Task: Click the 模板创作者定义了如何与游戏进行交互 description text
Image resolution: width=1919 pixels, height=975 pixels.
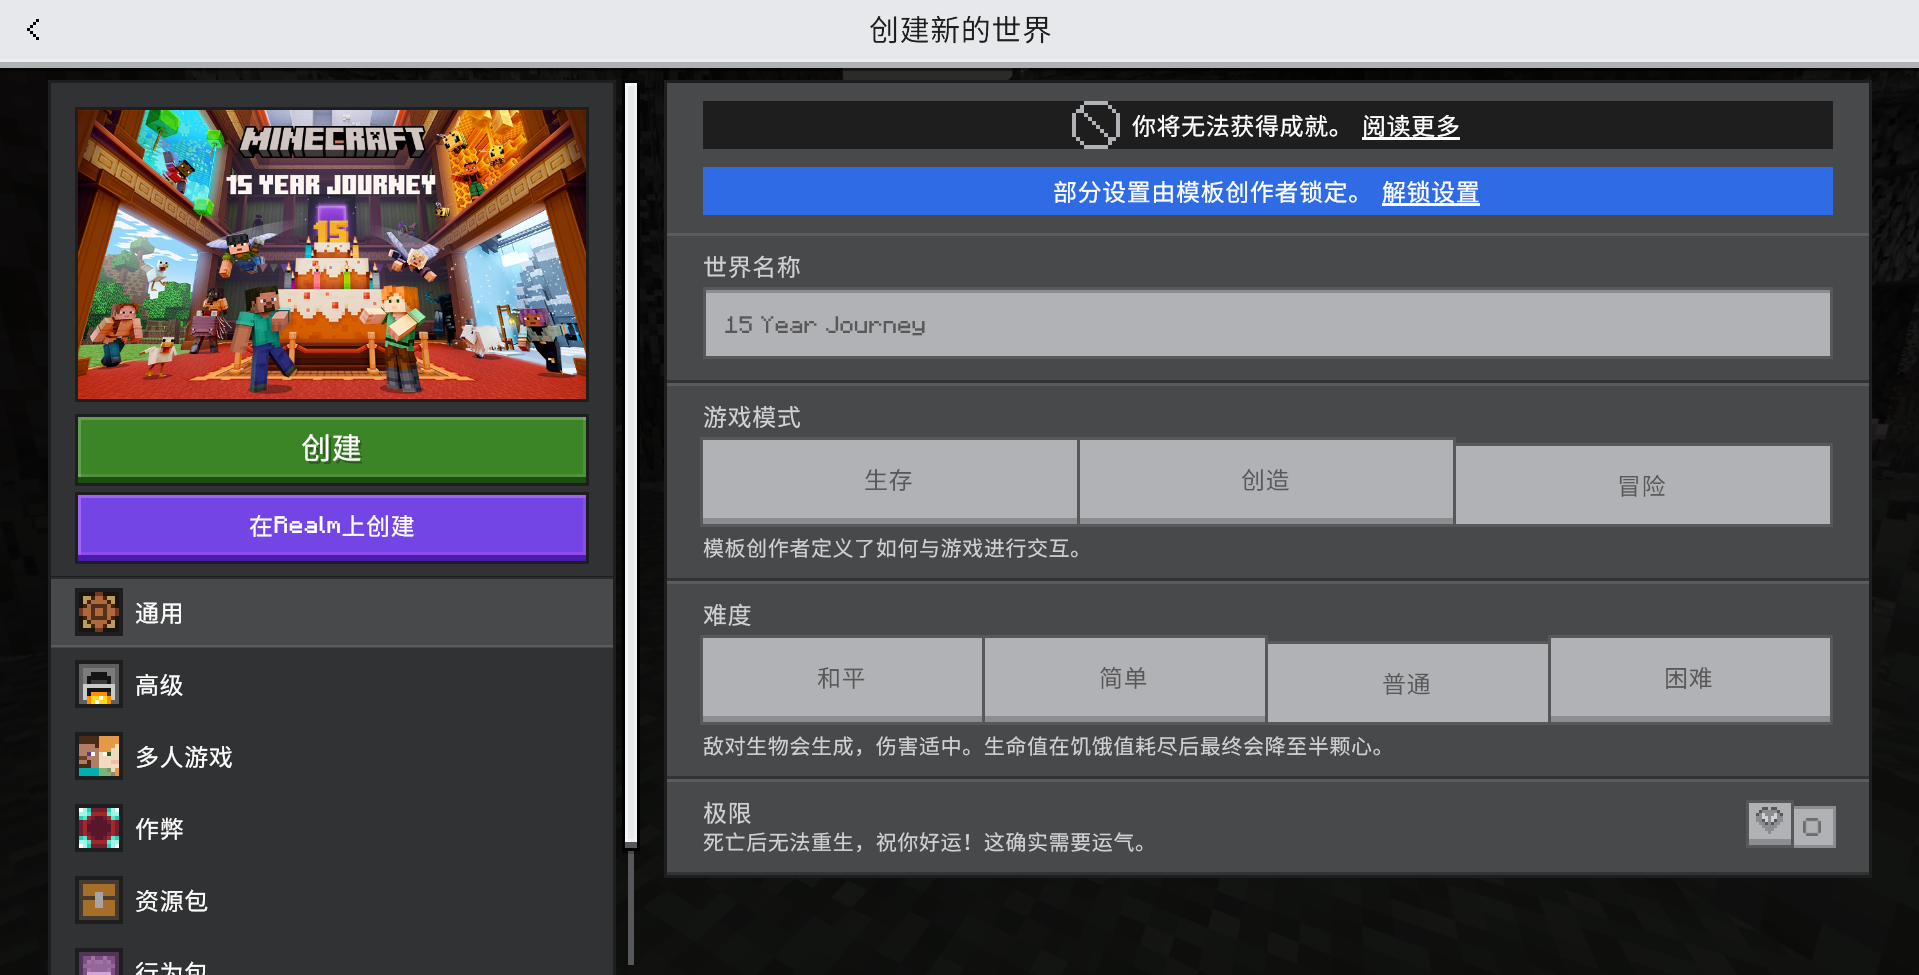Action: (x=892, y=549)
